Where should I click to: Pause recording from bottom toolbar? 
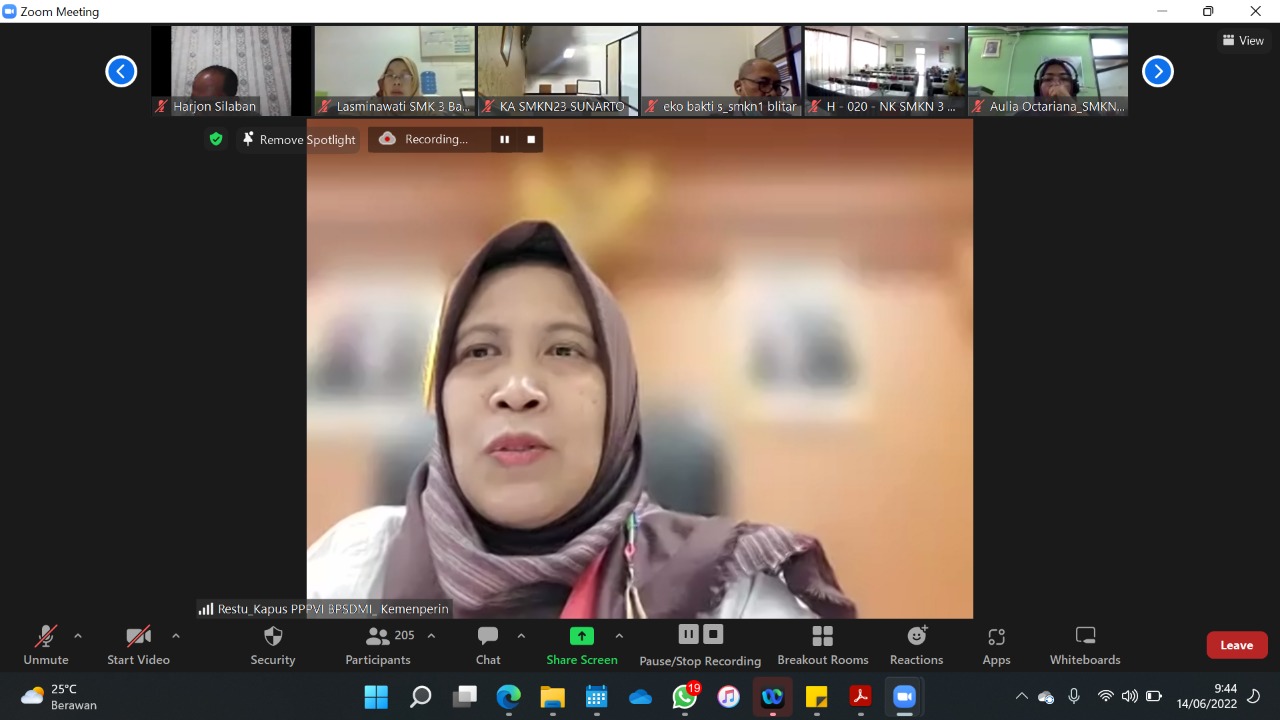(688, 634)
